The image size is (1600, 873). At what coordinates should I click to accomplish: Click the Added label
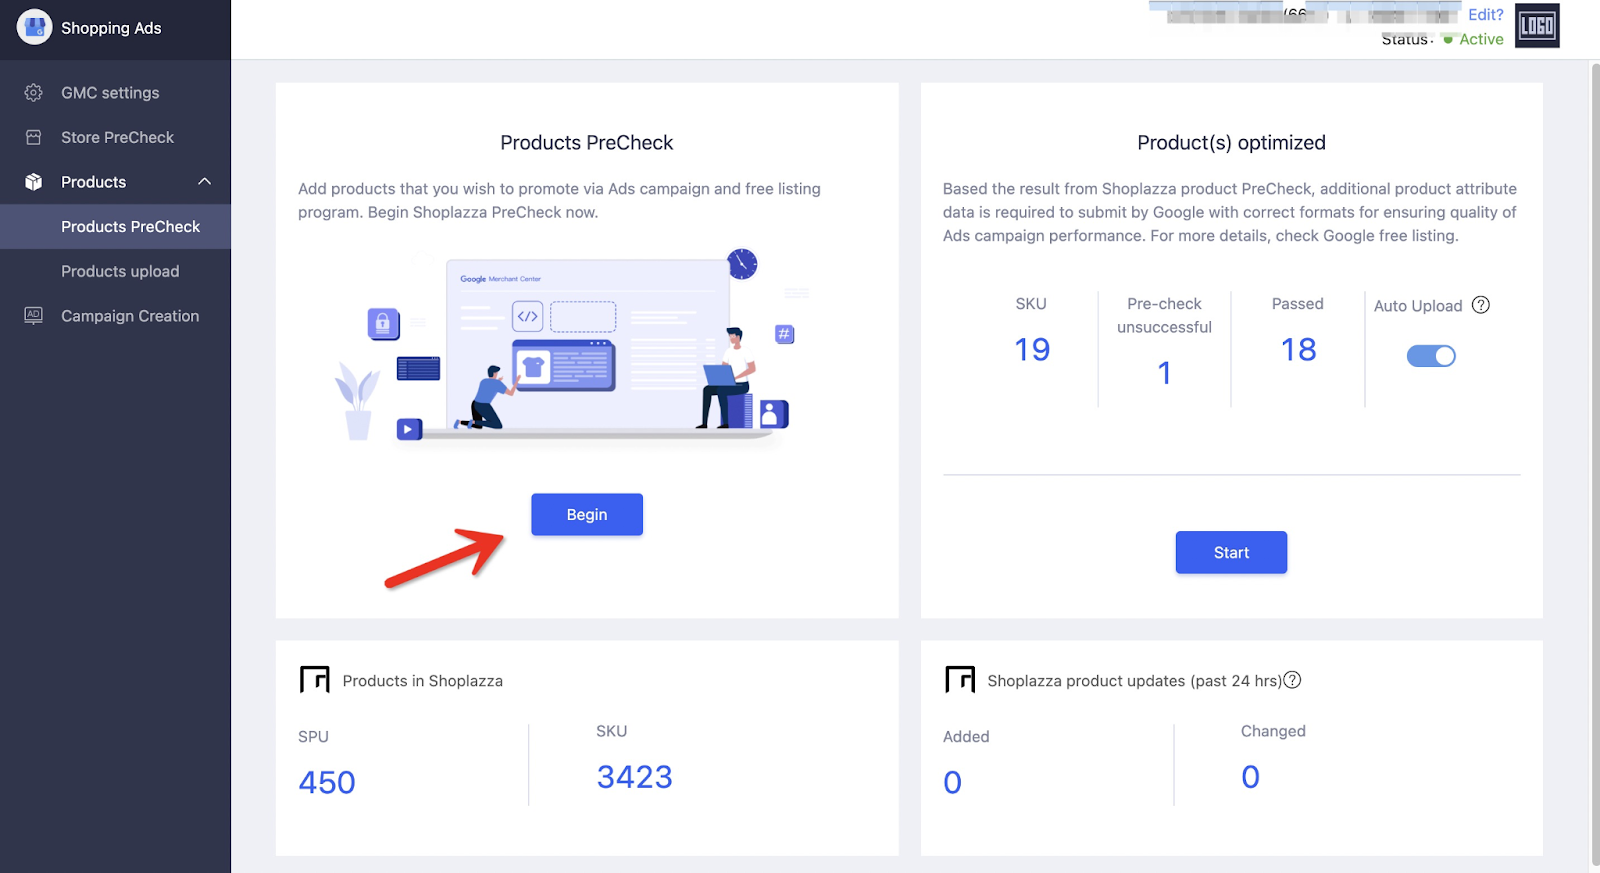[966, 737]
